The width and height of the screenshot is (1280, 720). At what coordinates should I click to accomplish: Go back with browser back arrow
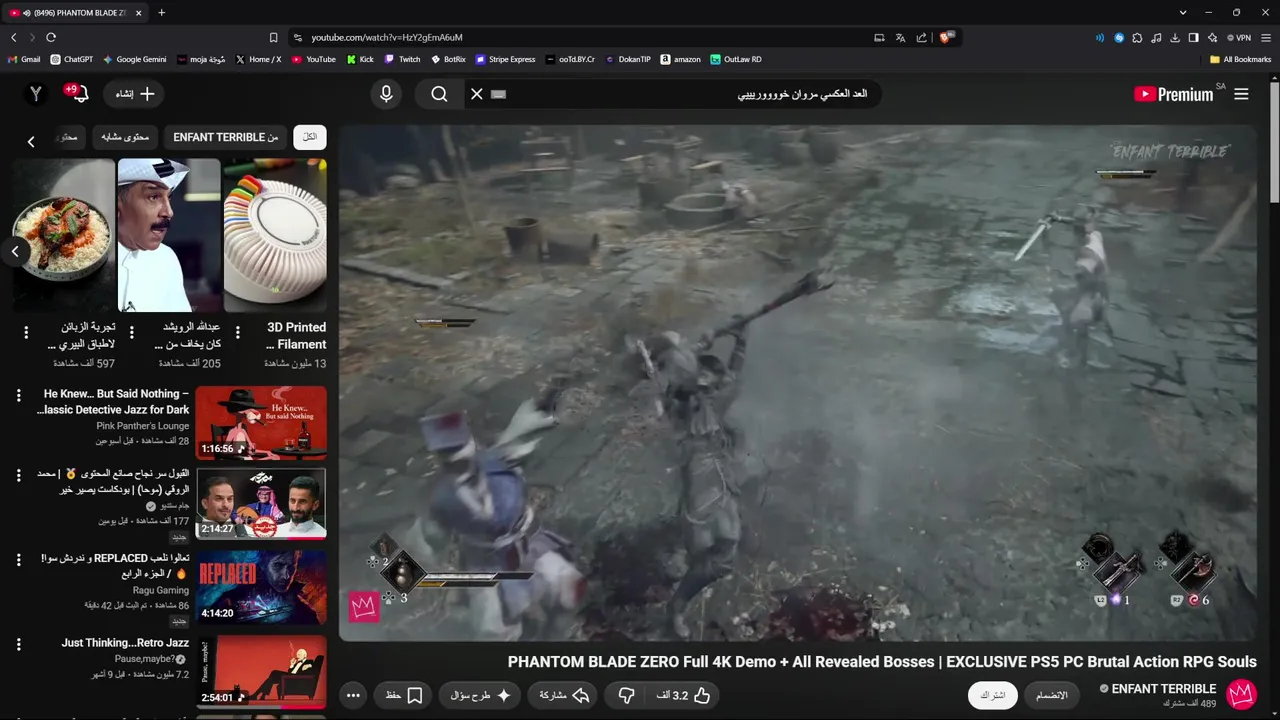pos(13,37)
